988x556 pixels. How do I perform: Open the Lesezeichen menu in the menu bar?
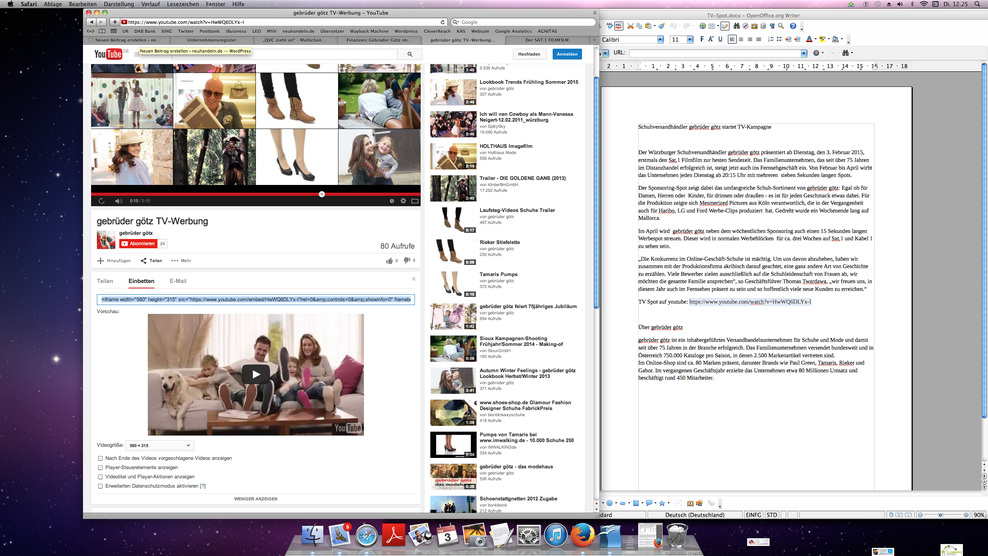pos(183,4)
